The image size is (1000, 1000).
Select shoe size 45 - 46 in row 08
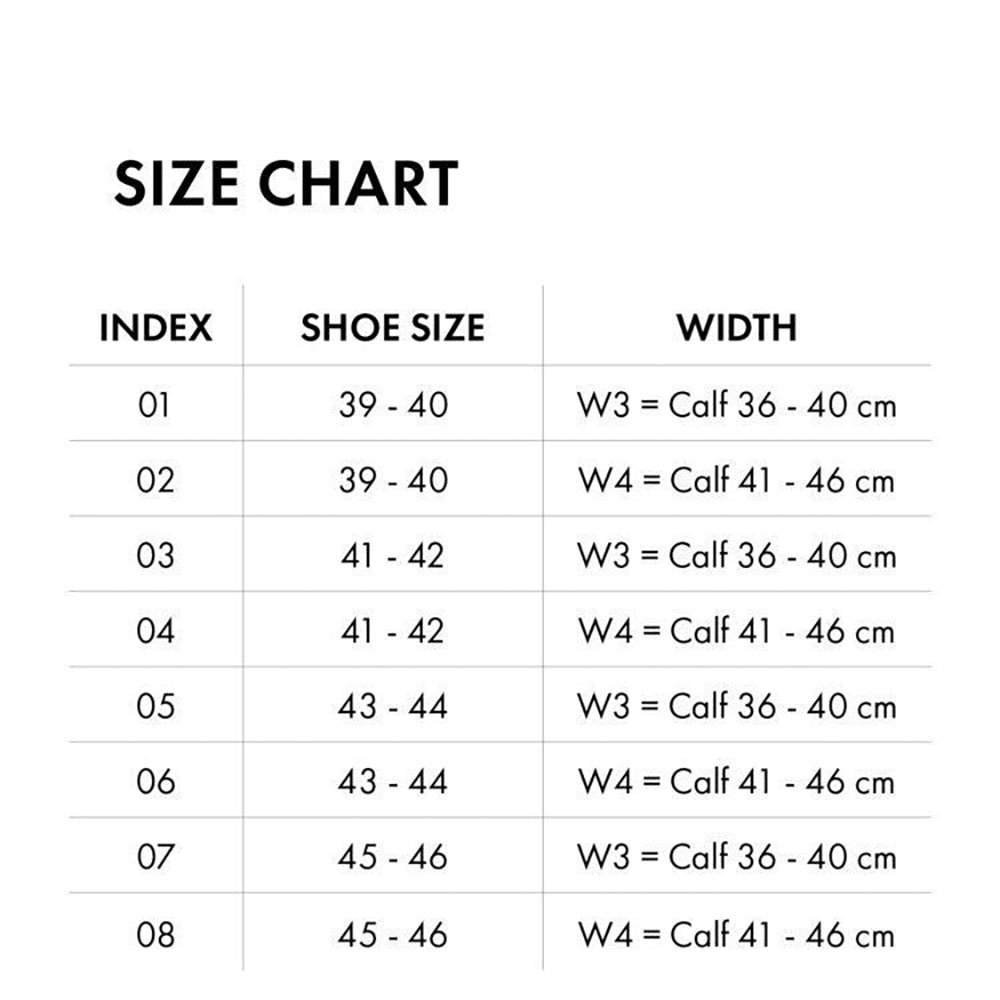393,935
